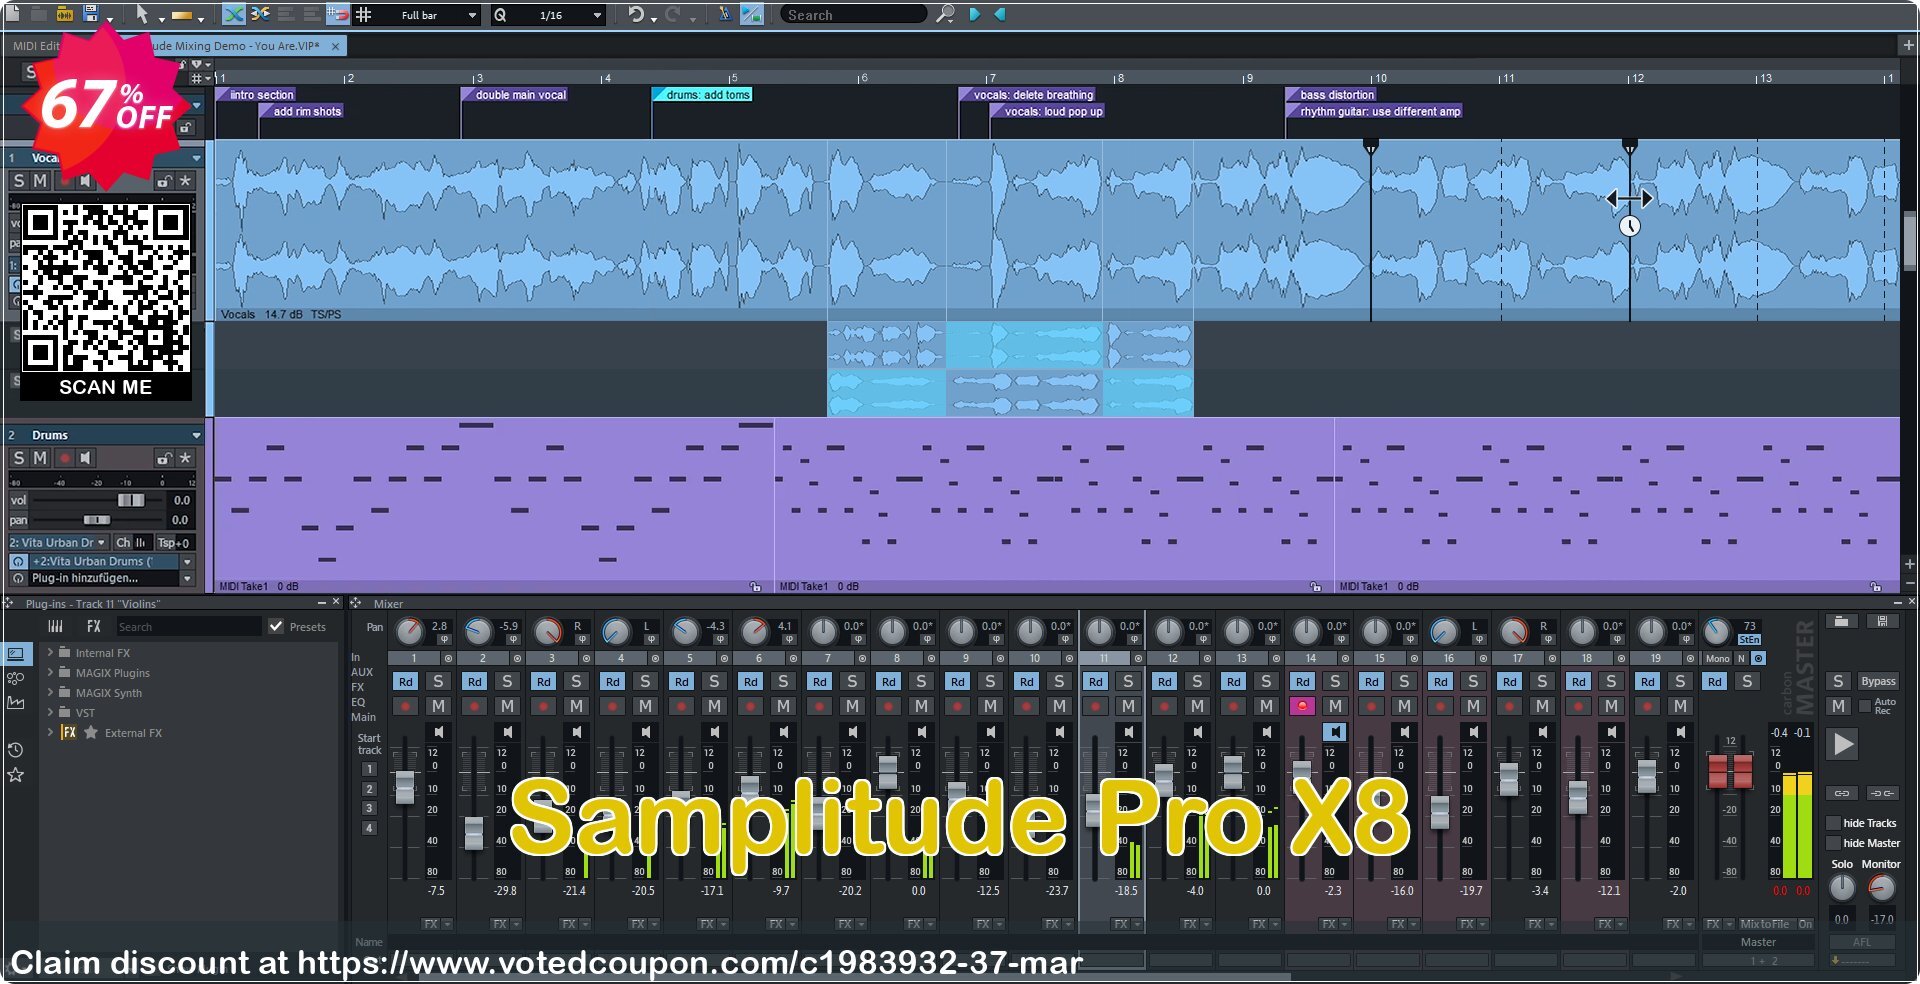Close the Mixing Demo project tab
This screenshot has width=1920, height=984.
pos(336,46)
